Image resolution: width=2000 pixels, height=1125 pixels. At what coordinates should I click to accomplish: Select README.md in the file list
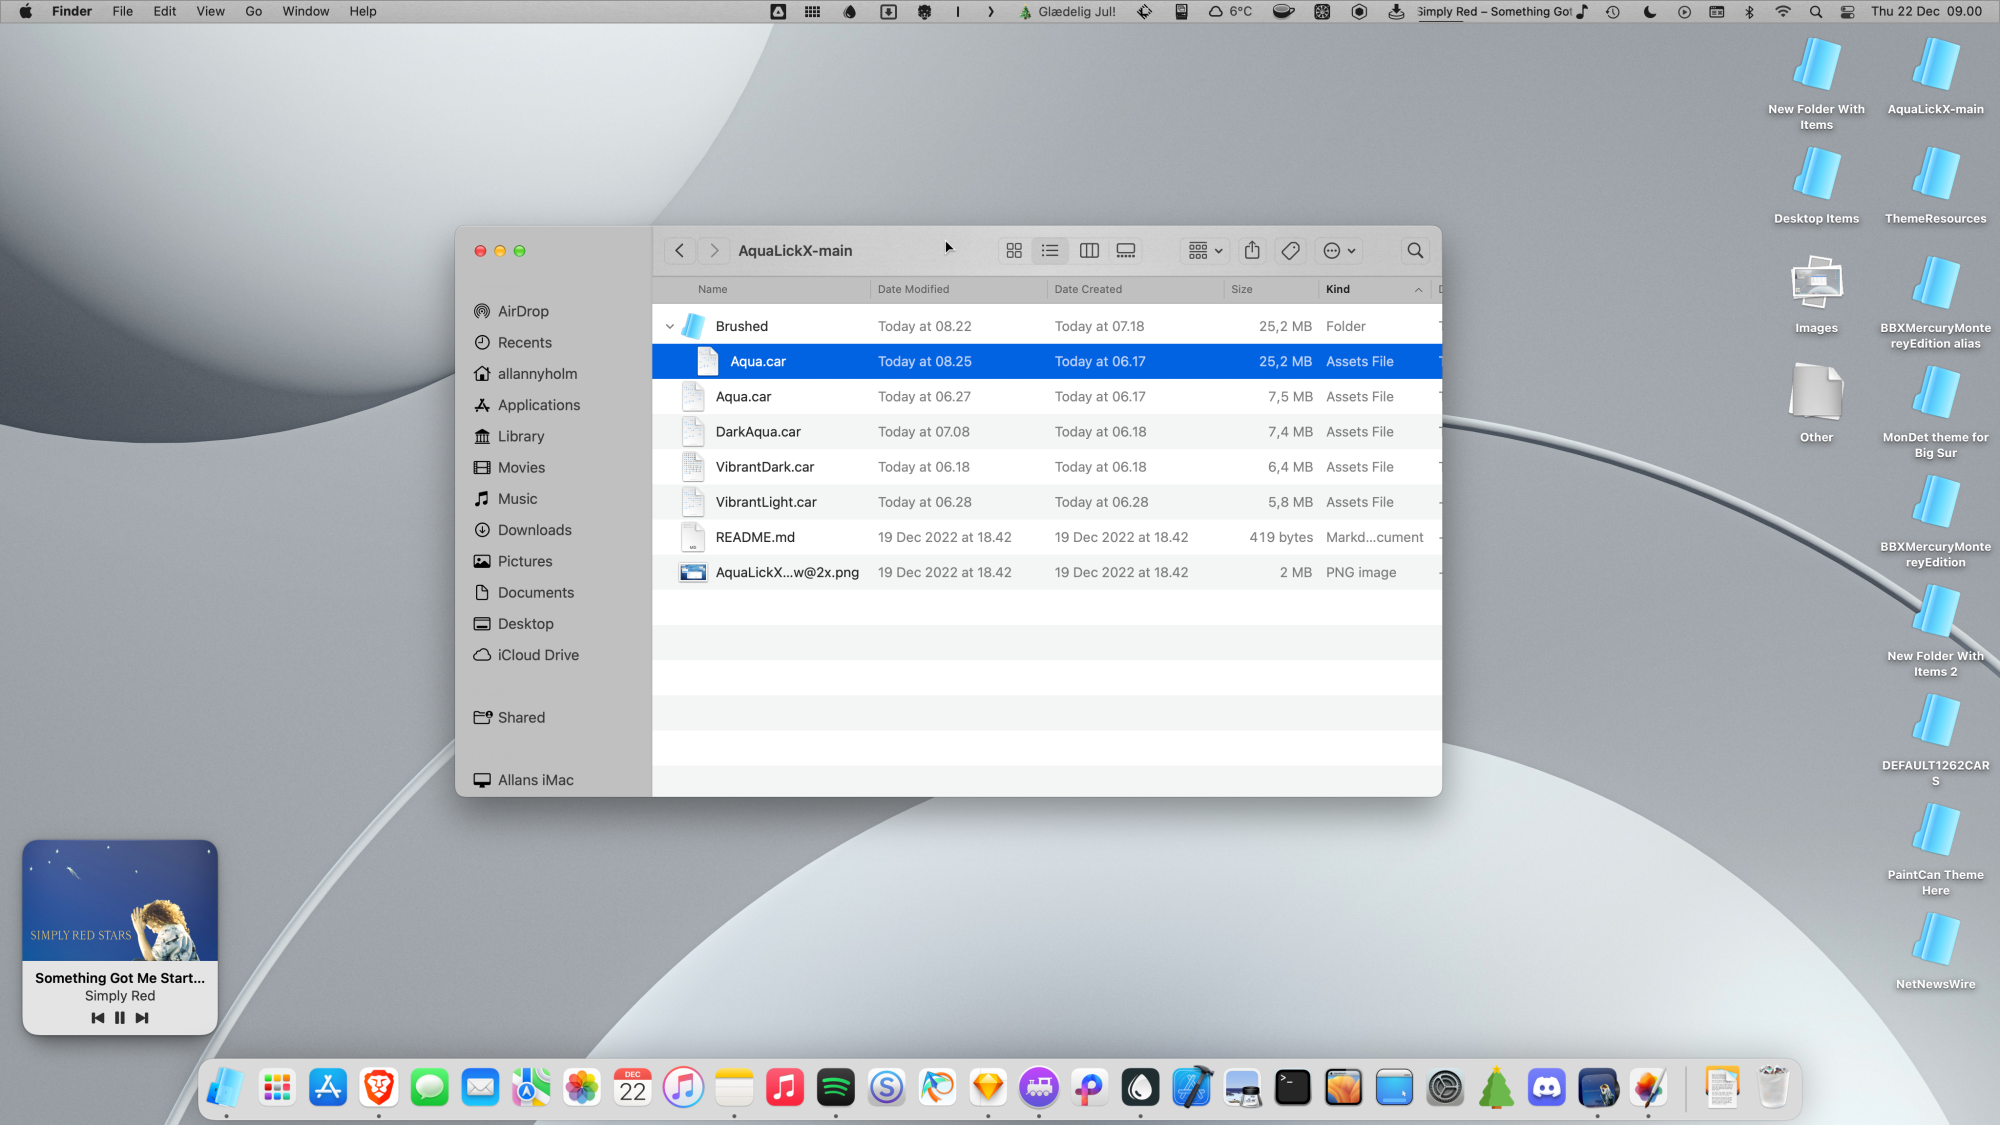(x=1047, y=537)
